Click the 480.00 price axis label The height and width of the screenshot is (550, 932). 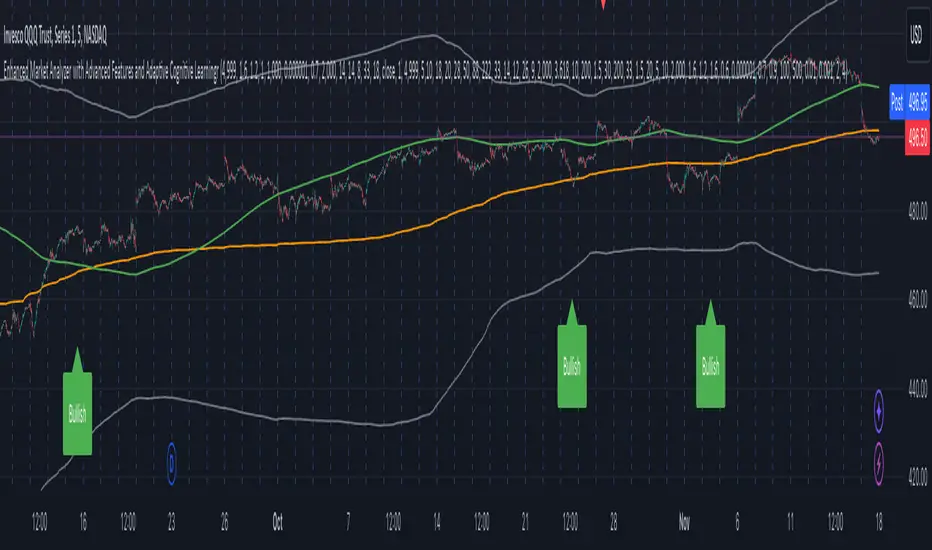(x=918, y=211)
